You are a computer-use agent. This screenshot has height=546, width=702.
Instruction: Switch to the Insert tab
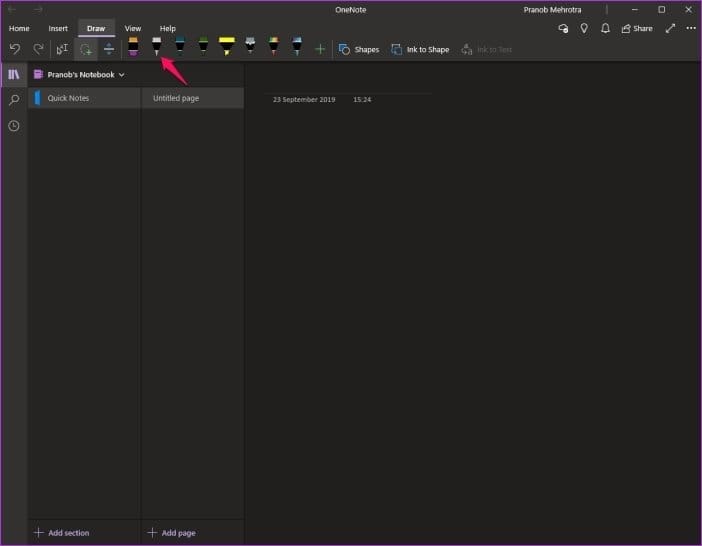[x=58, y=28]
